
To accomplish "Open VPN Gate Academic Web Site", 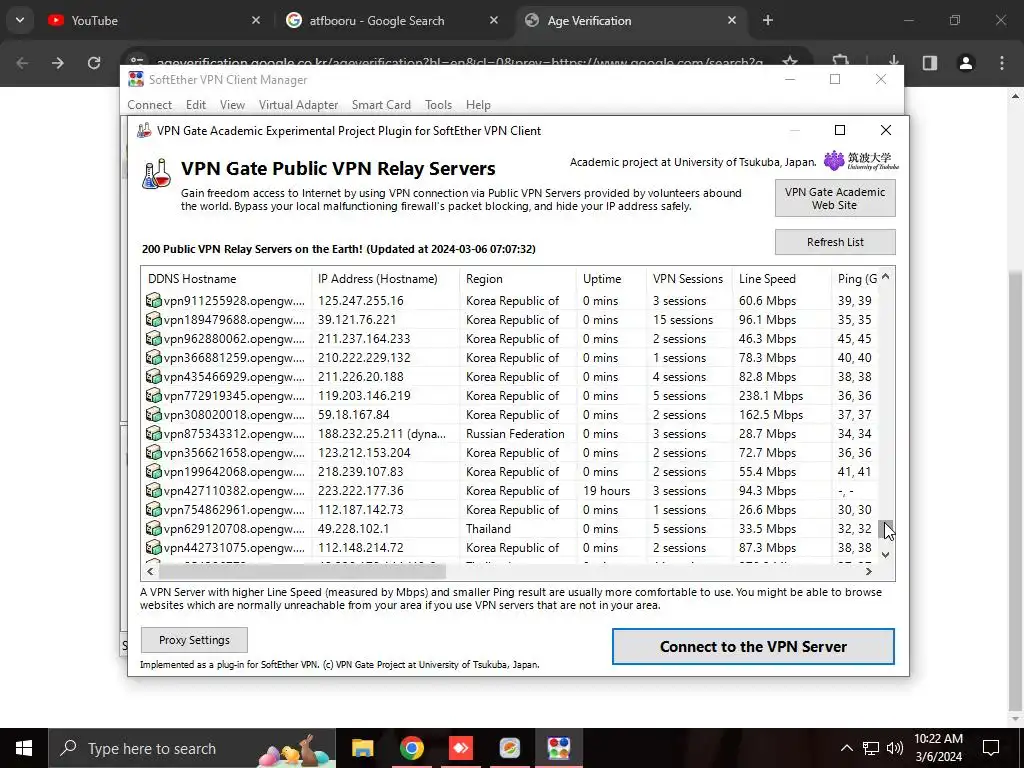I will pyautogui.click(x=835, y=199).
